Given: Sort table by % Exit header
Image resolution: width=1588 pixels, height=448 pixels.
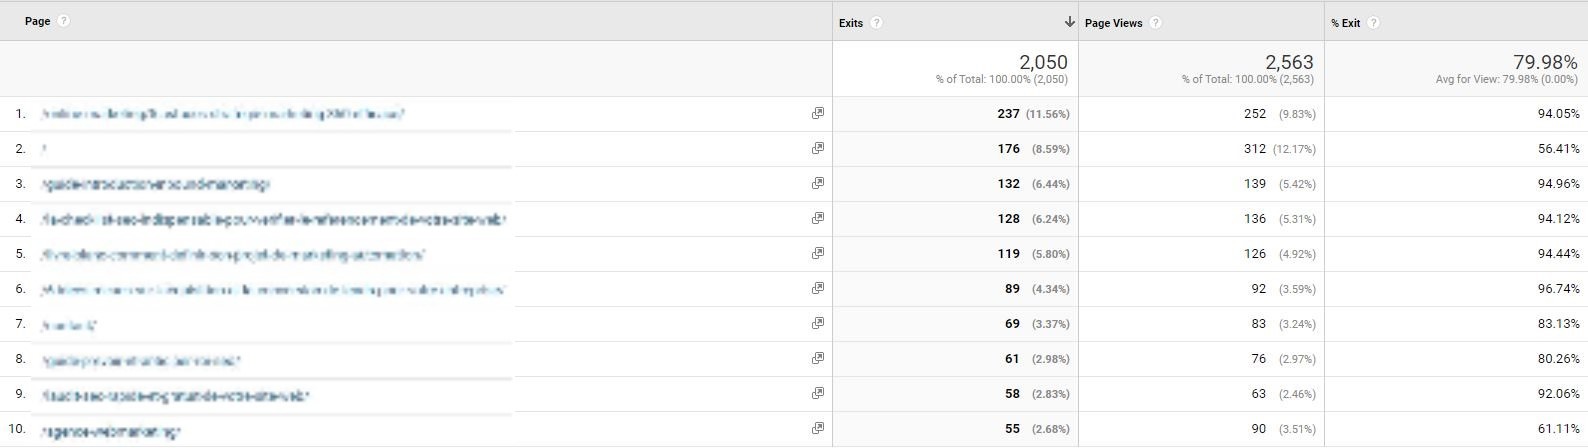Looking at the screenshot, I should coord(1345,23).
